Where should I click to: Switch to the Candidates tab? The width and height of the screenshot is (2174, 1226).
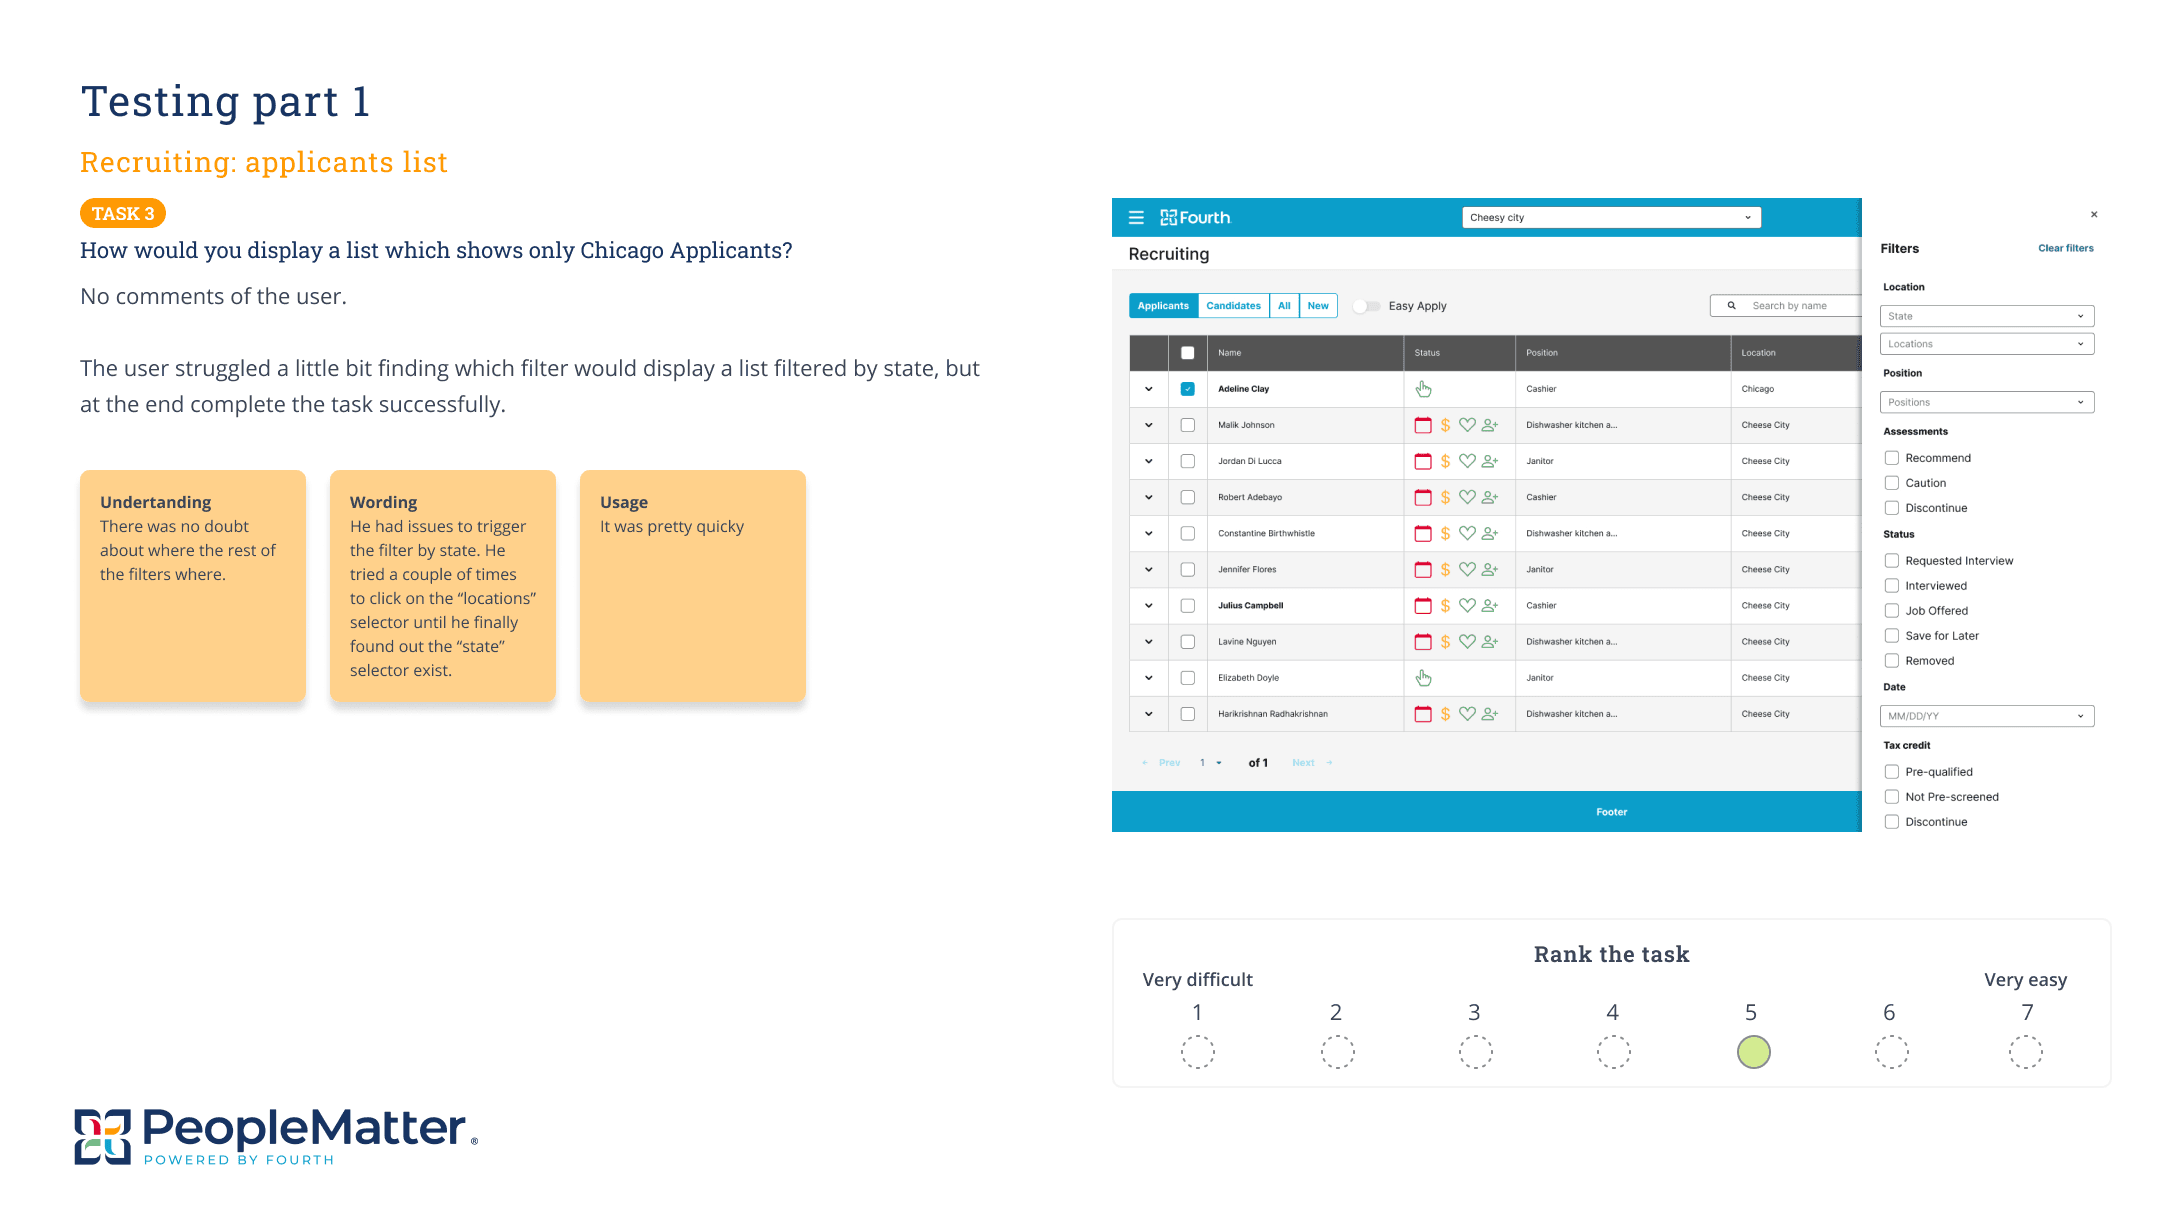coord(1233,306)
